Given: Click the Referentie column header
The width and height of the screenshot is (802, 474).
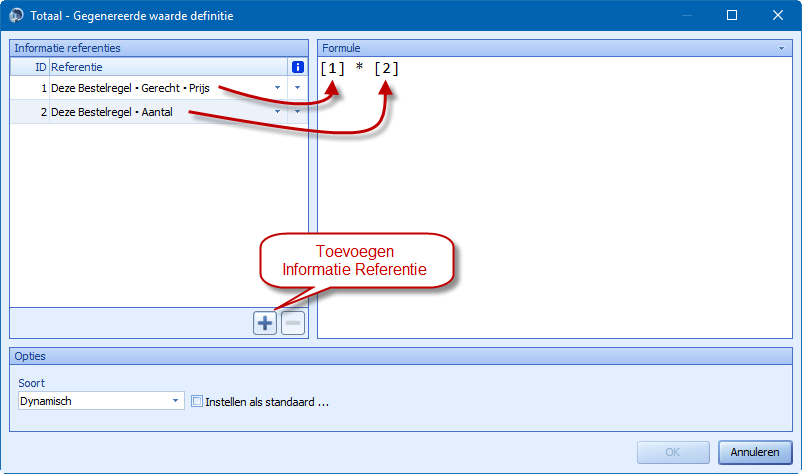Looking at the screenshot, I should (x=169, y=67).
